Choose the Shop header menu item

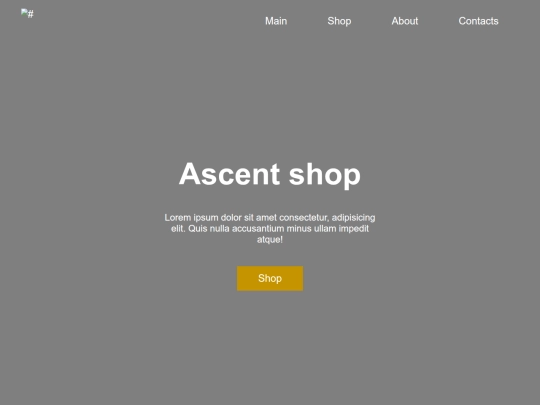[339, 21]
